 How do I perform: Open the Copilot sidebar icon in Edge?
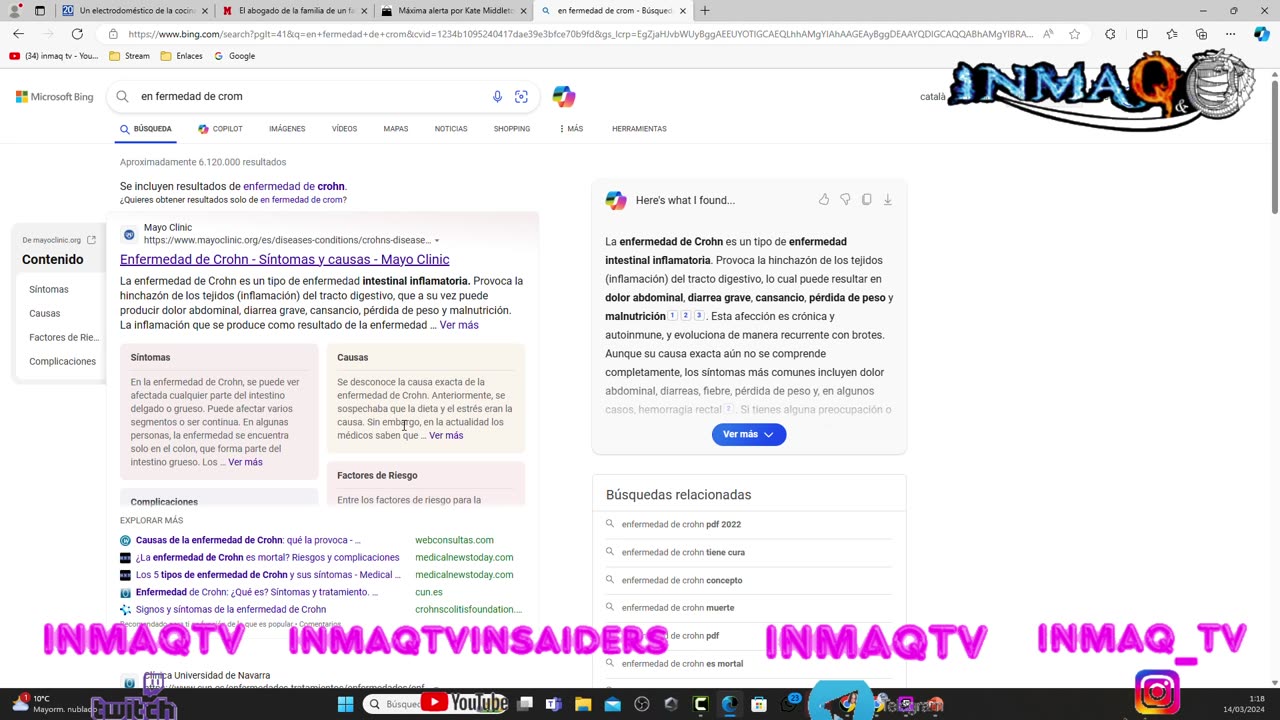coord(1261,34)
